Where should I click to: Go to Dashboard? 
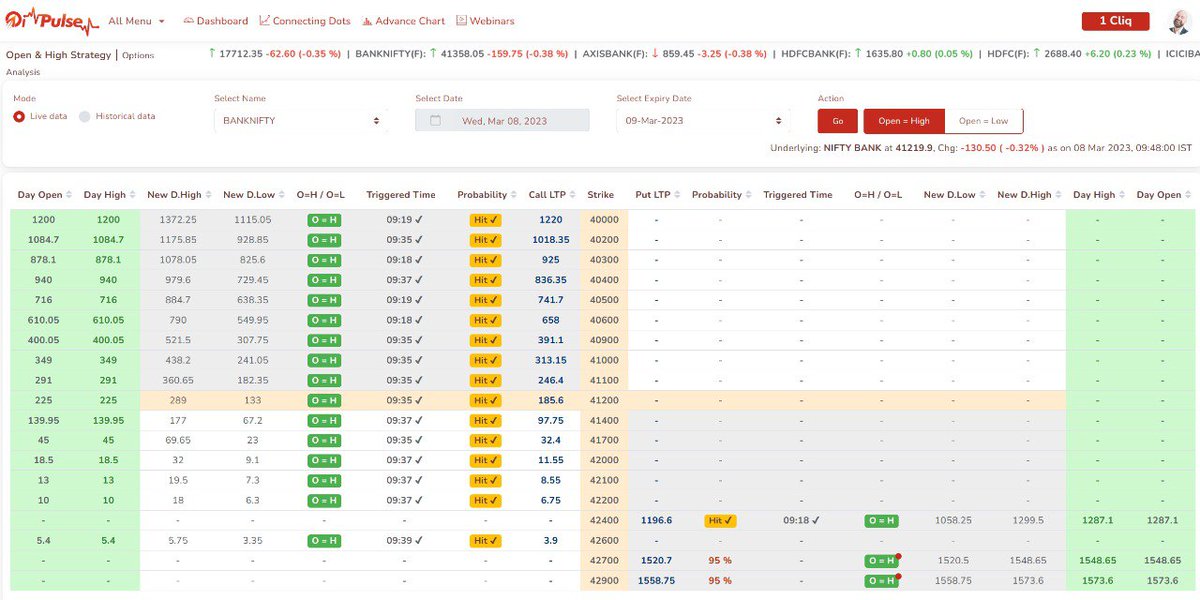[x=216, y=21]
